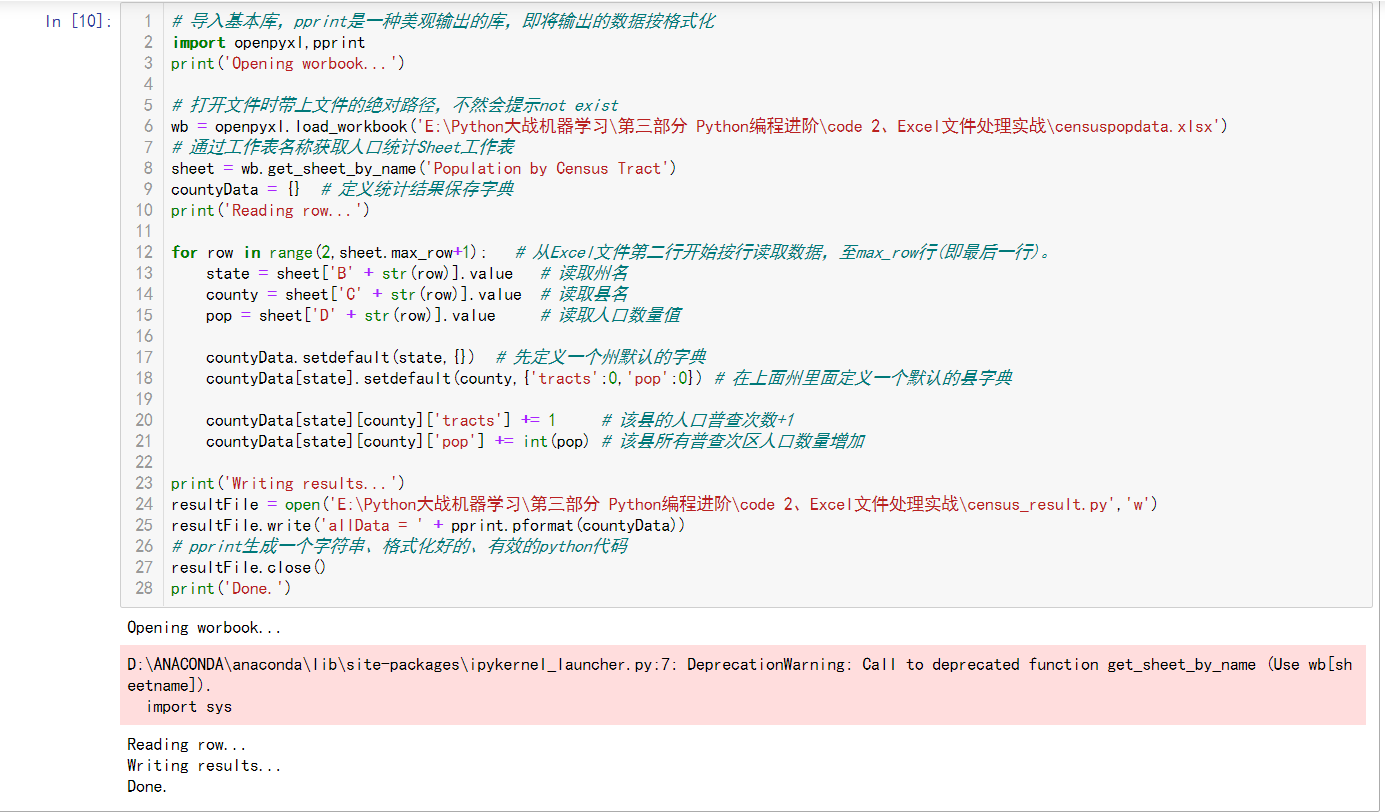Click the resultFile.write('allData = ' ...) line

pyautogui.click(x=428, y=525)
